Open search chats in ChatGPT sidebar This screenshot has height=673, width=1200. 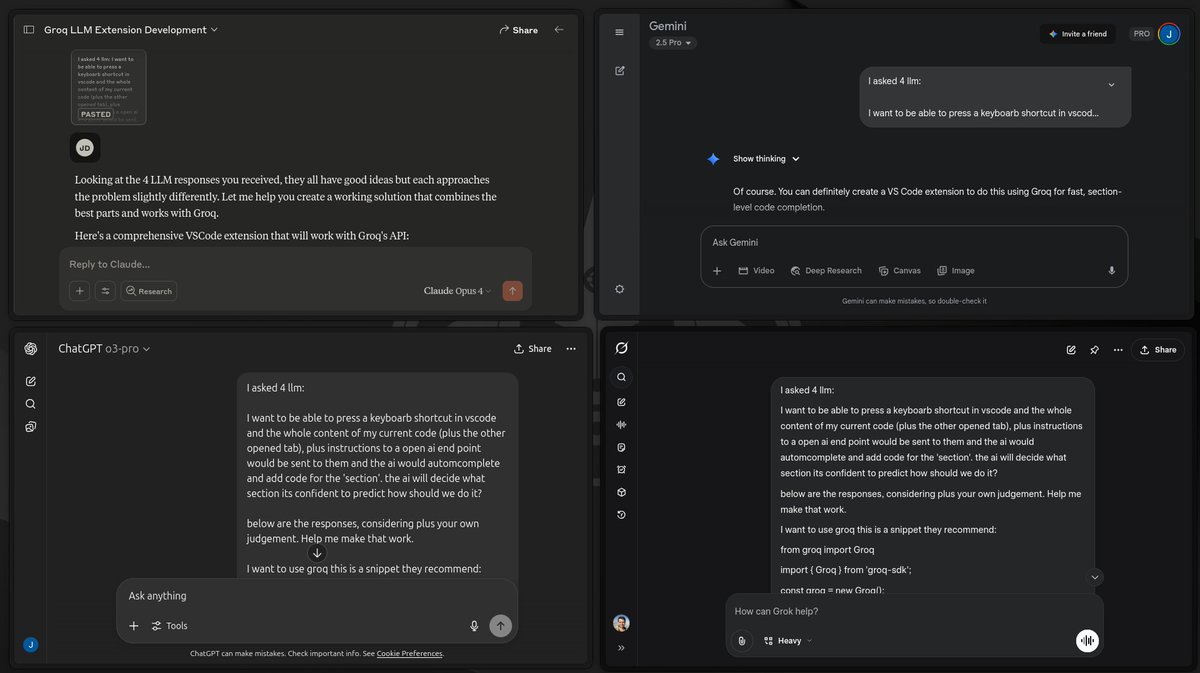[31, 404]
